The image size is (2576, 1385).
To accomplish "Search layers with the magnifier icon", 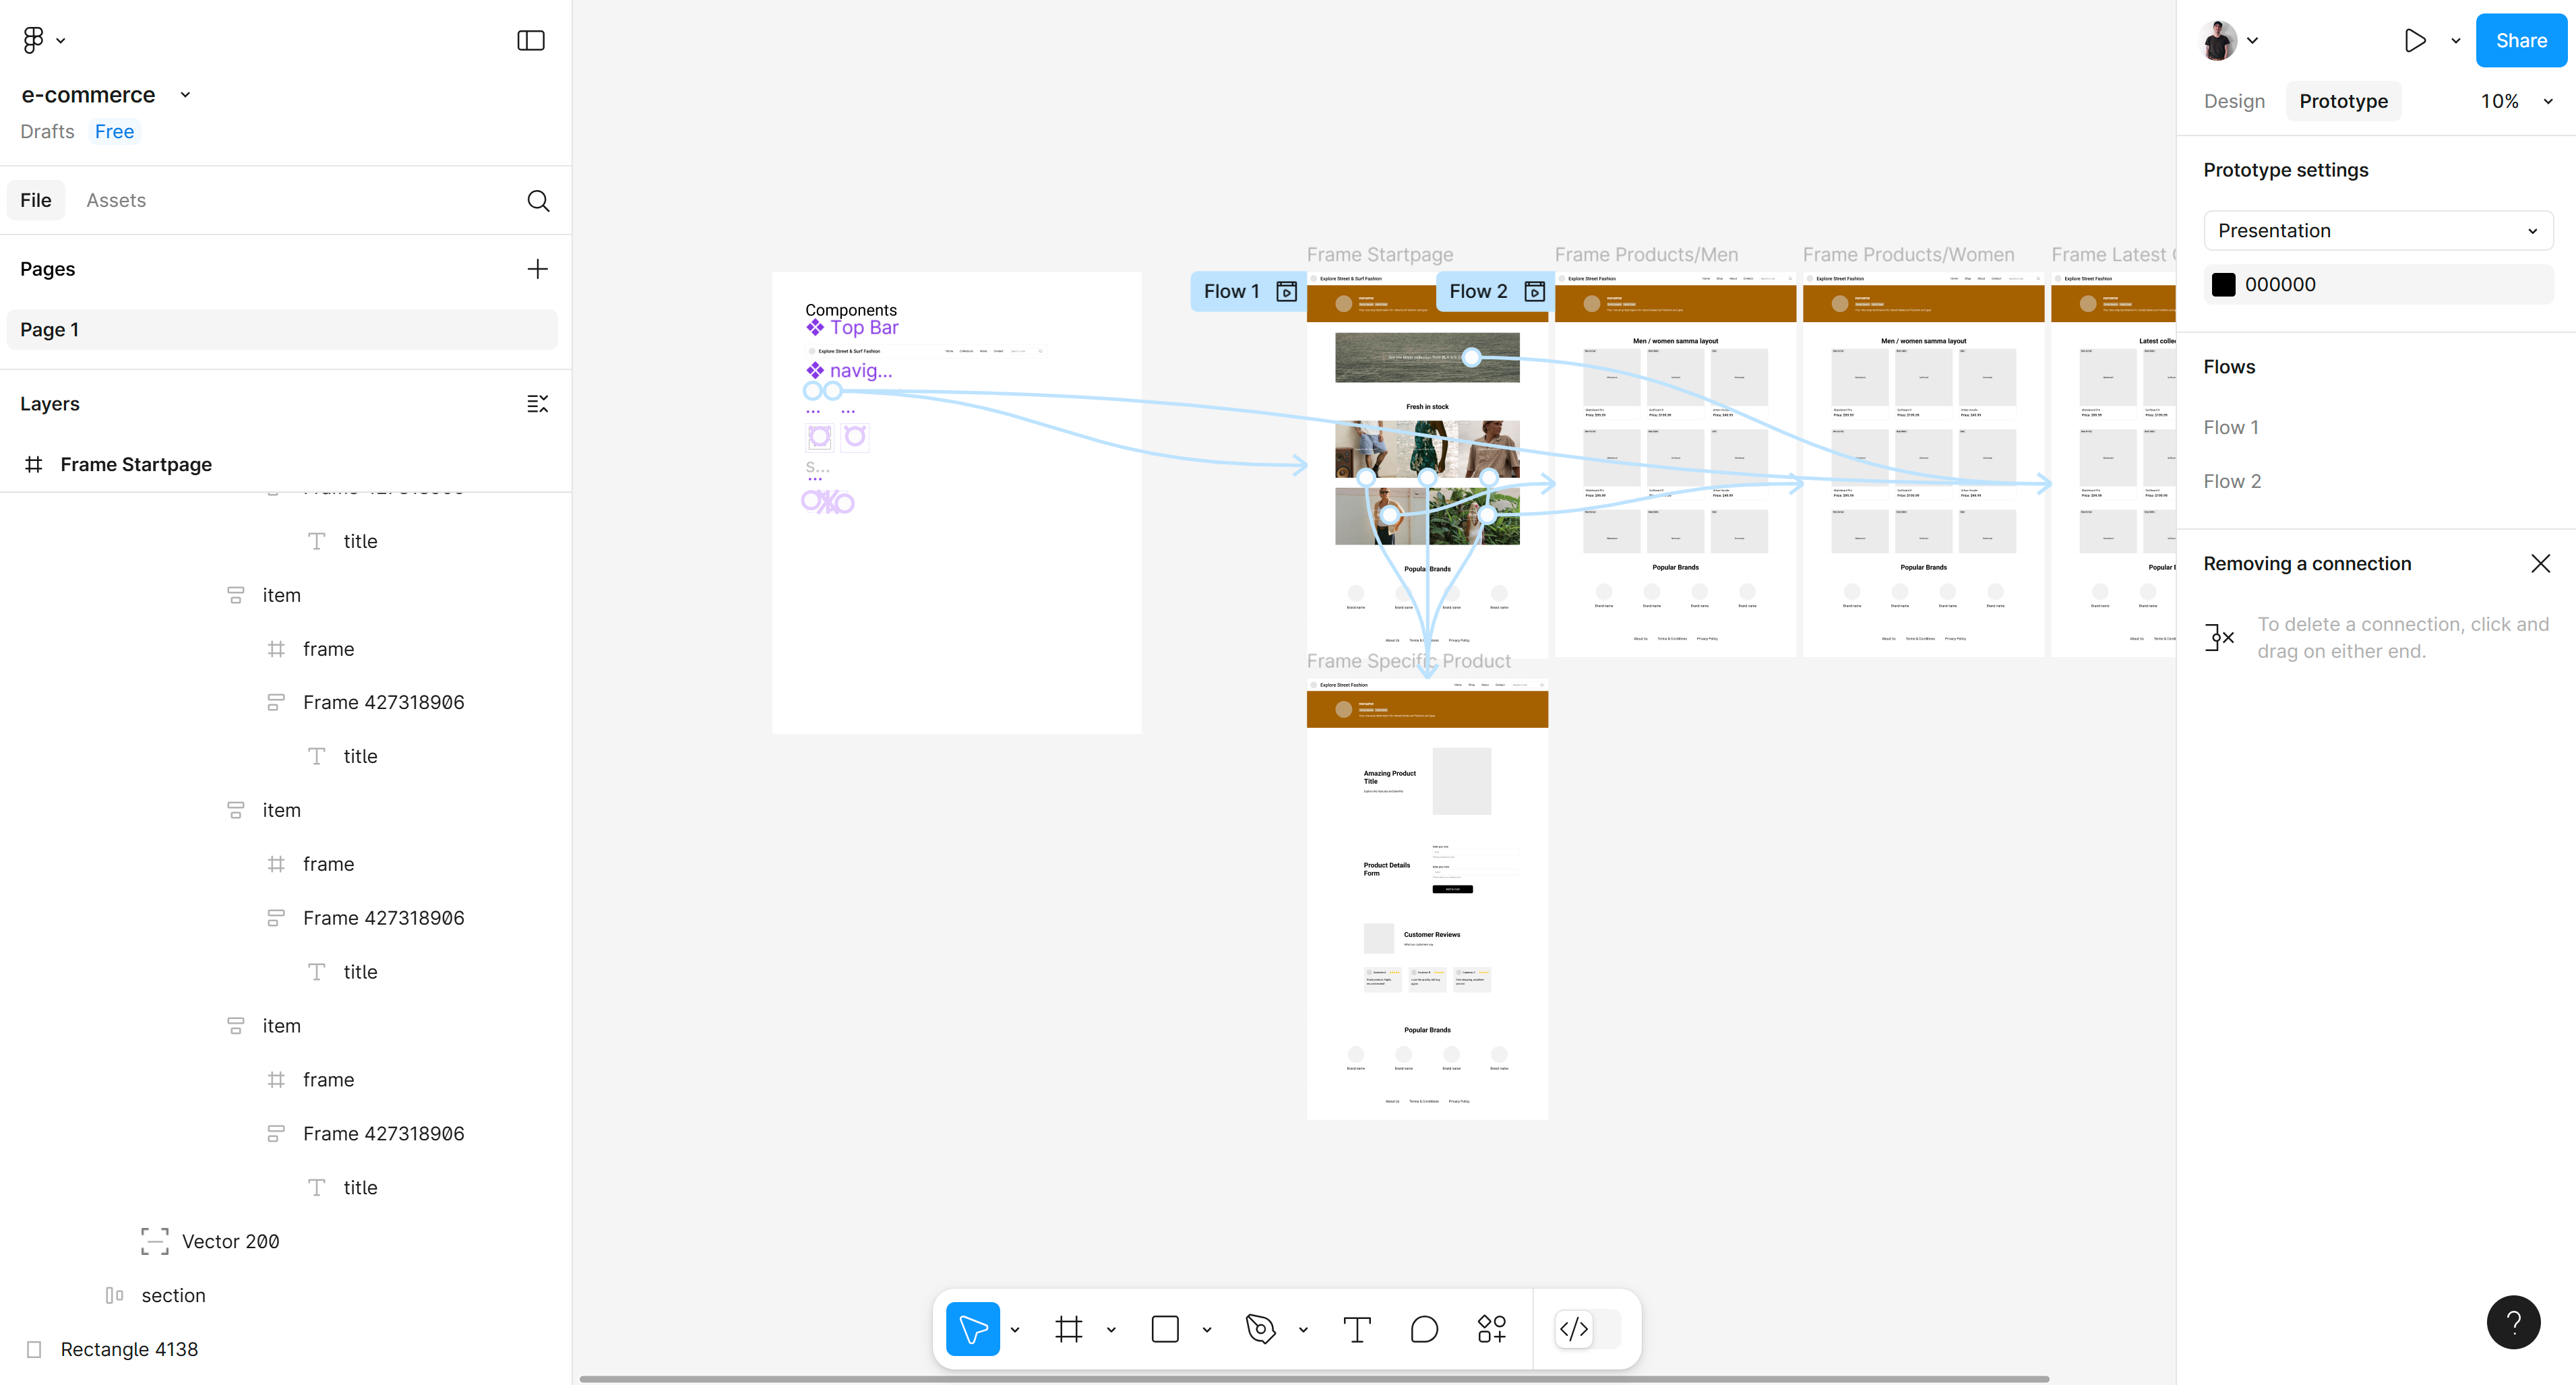I will [x=538, y=201].
